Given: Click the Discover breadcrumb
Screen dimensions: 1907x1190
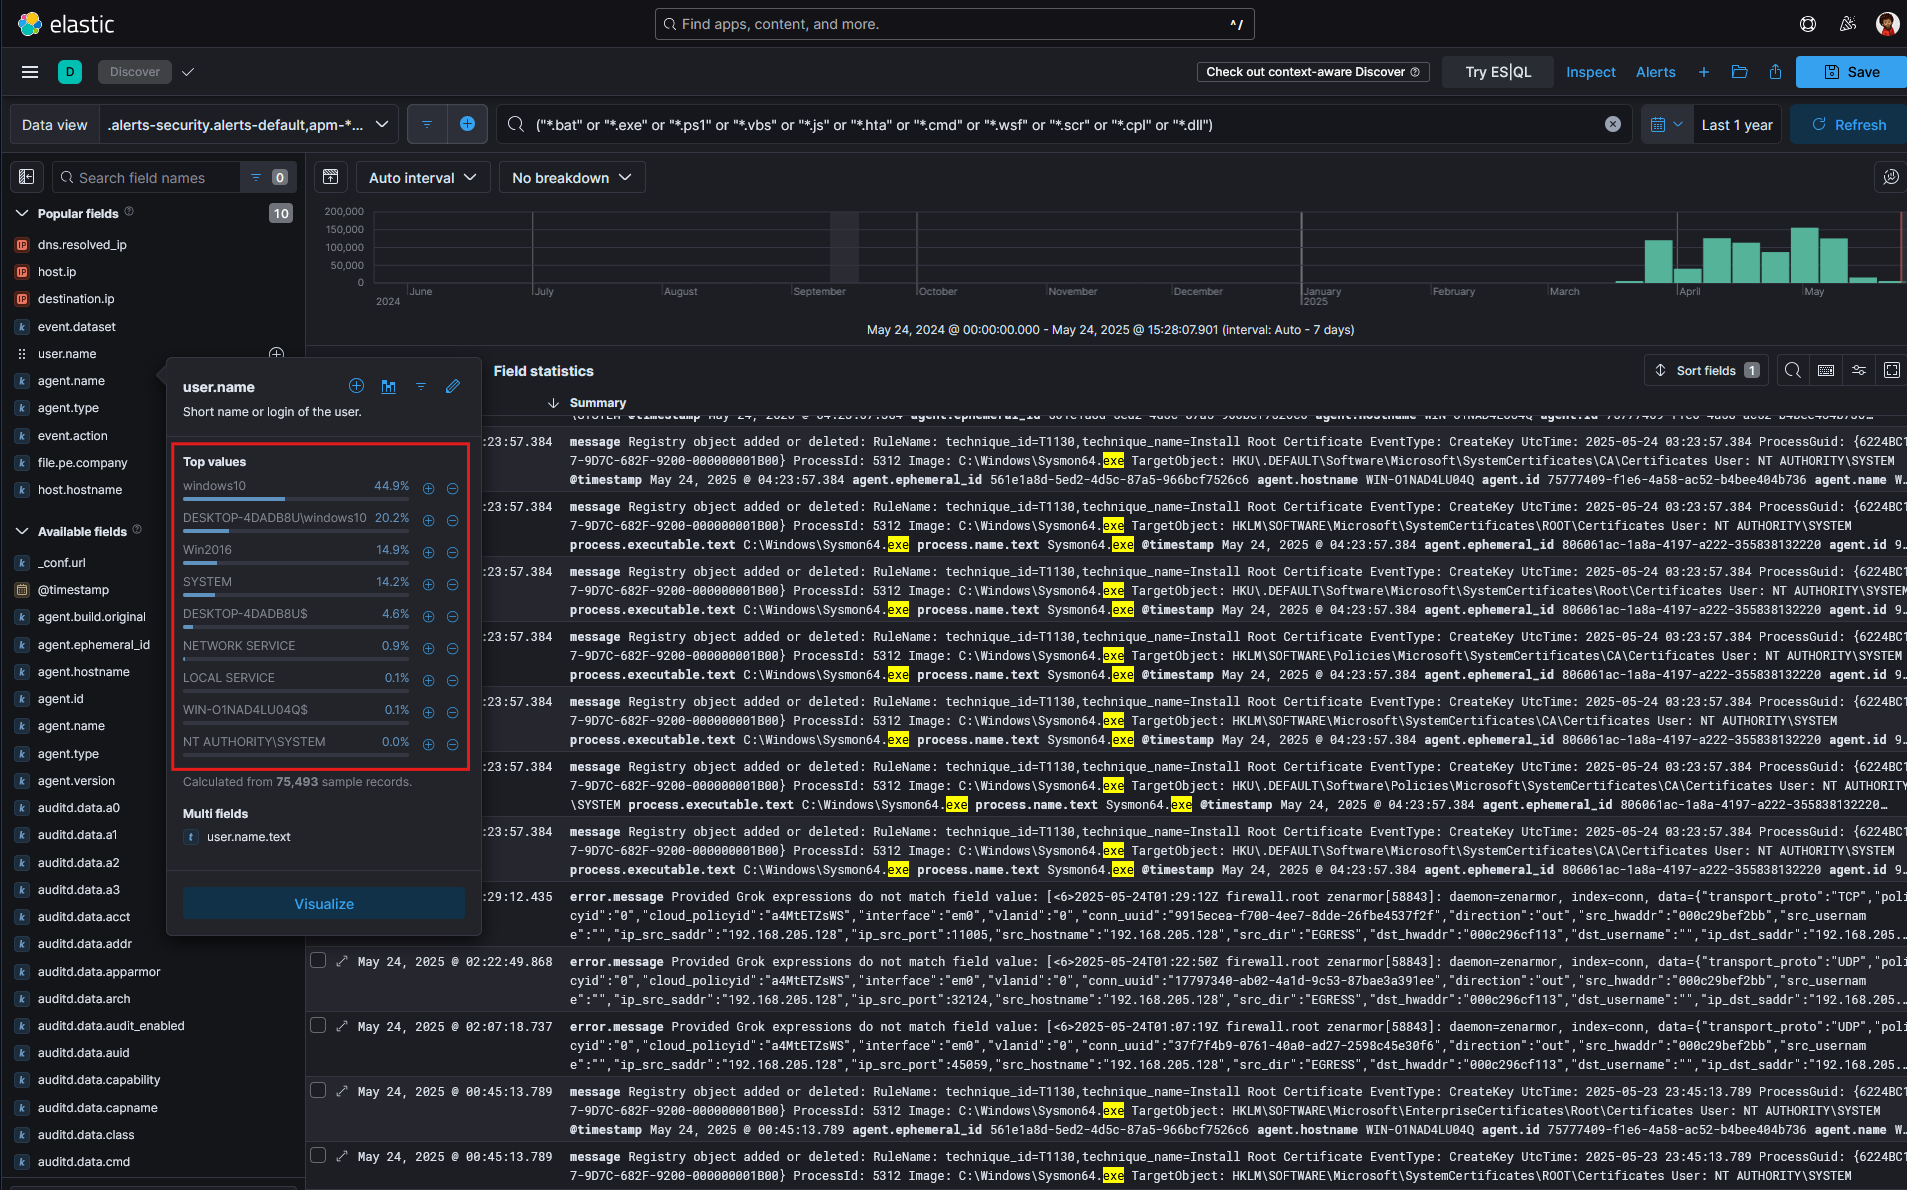Looking at the screenshot, I should pos(135,72).
